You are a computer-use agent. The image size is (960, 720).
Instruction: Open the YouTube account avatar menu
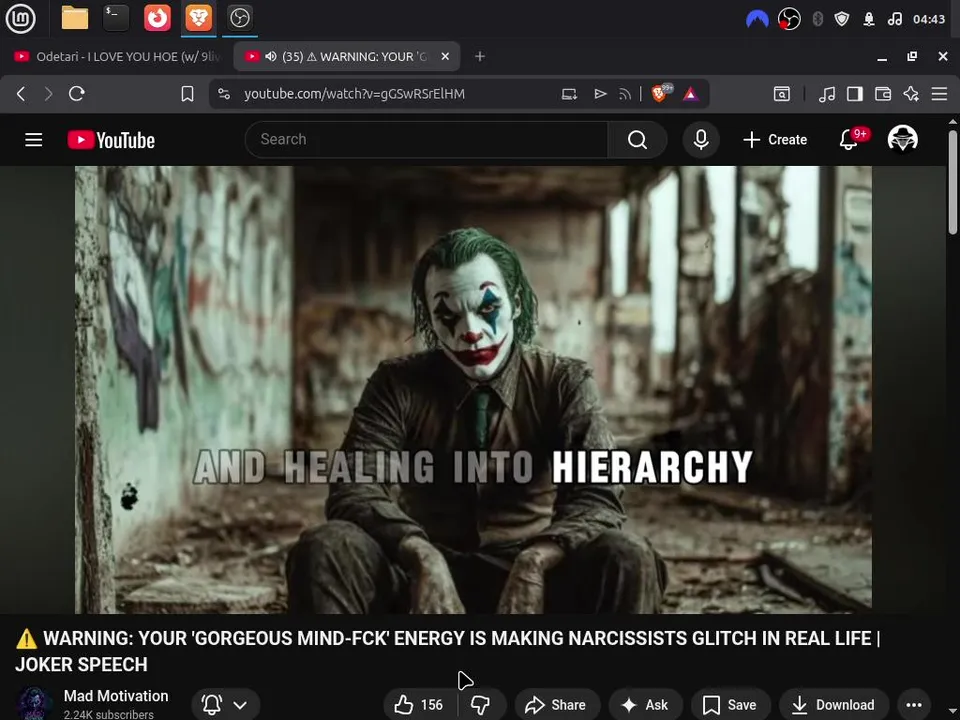(x=902, y=139)
